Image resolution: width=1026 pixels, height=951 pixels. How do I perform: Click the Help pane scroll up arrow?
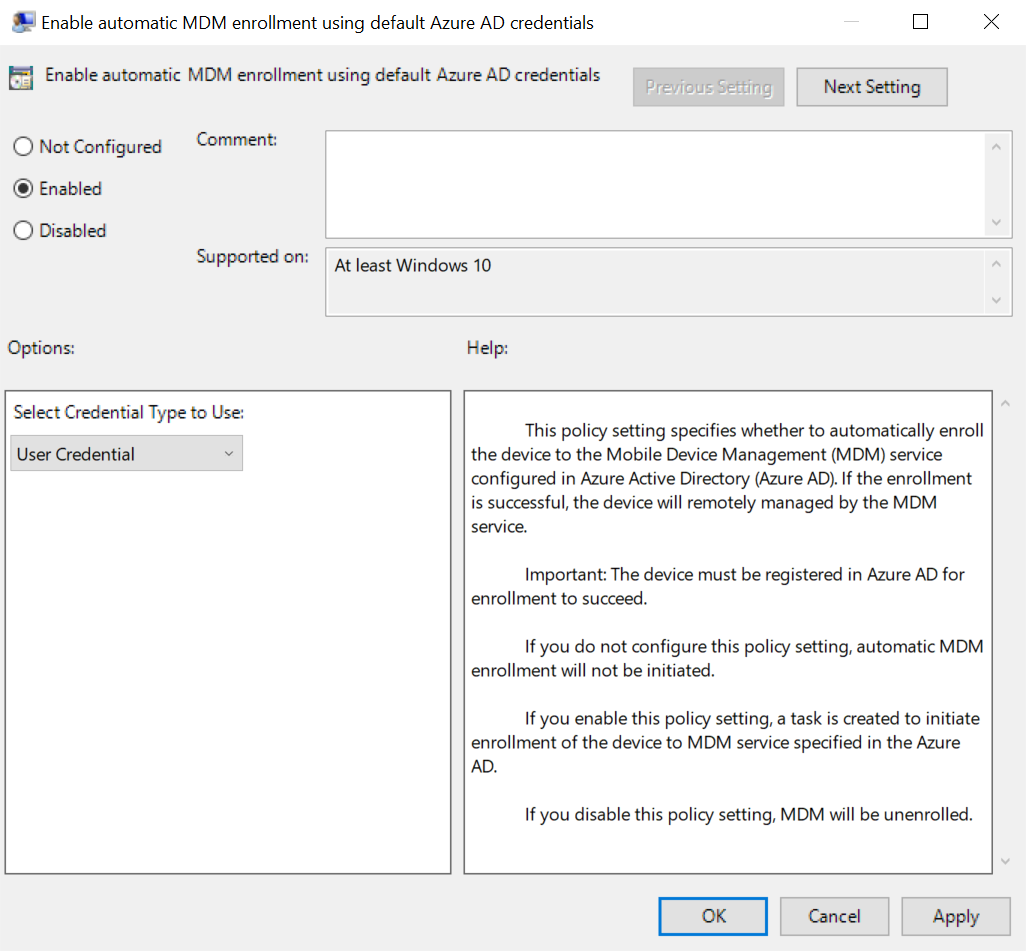(1005, 404)
